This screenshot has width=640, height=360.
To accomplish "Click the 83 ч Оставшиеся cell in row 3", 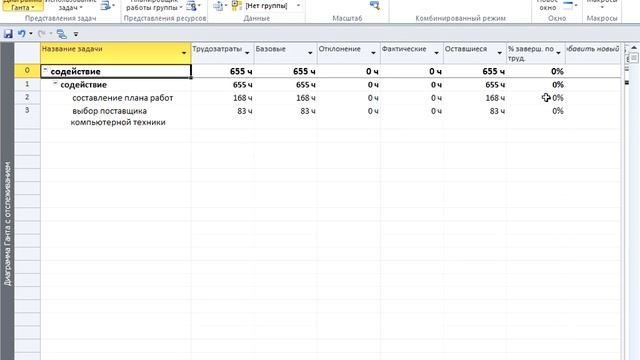I will click(x=475, y=117).
